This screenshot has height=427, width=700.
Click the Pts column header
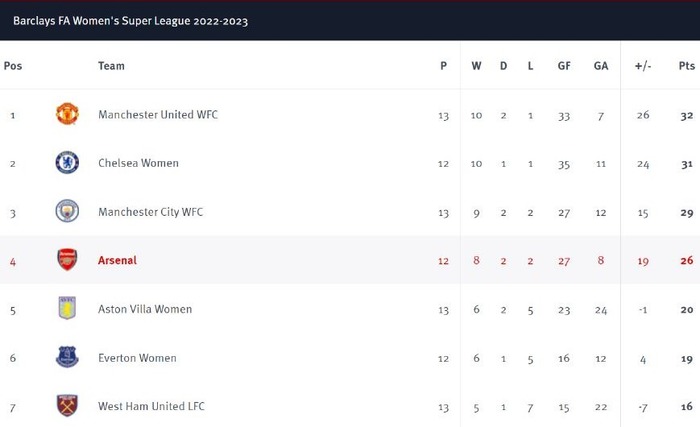point(687,66)
